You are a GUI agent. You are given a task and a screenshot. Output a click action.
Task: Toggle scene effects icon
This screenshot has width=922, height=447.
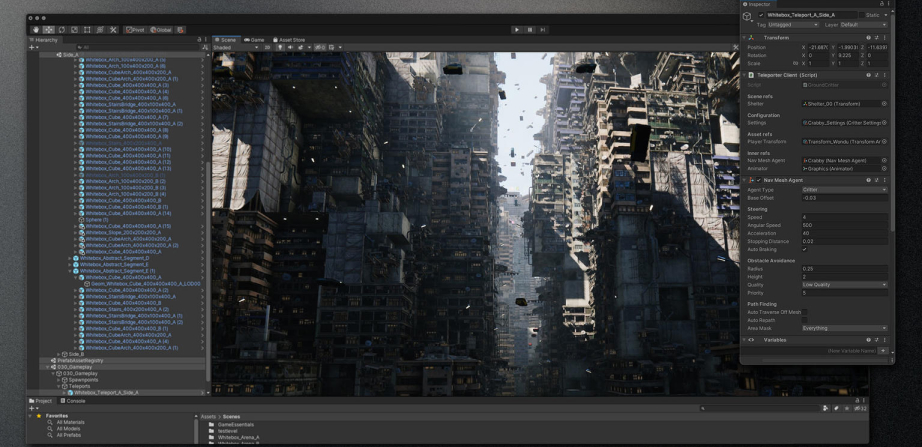pos(300,47)
